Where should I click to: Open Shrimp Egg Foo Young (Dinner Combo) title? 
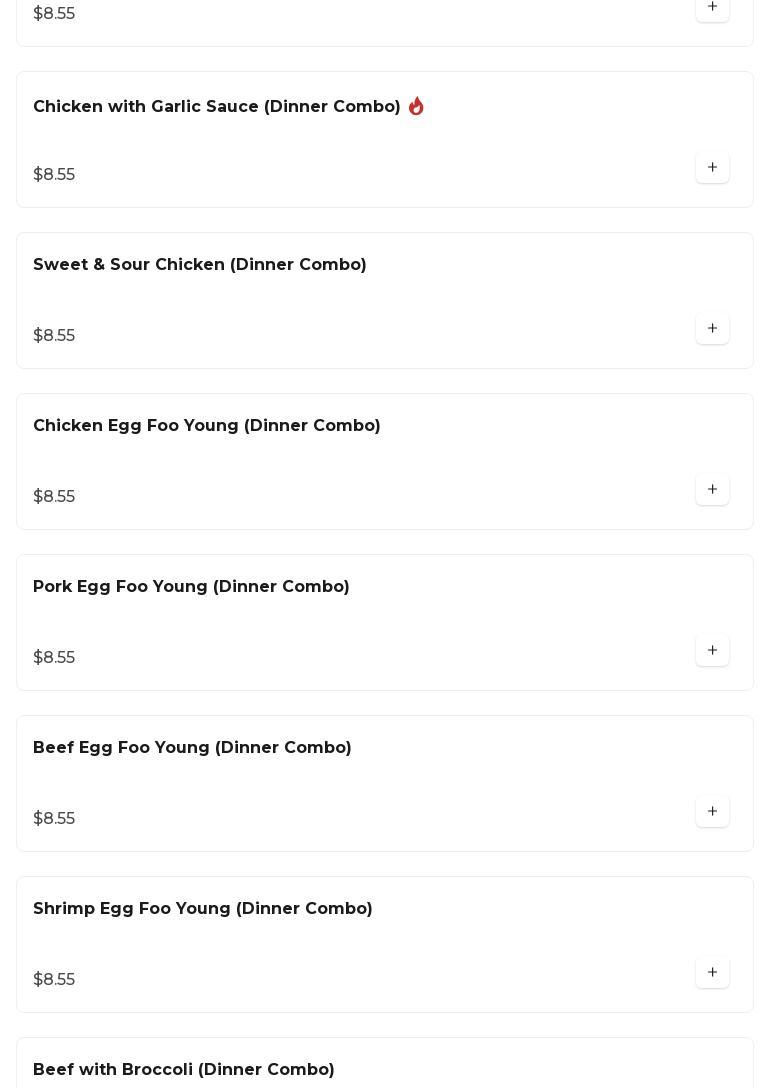click(x=203, y=909)
